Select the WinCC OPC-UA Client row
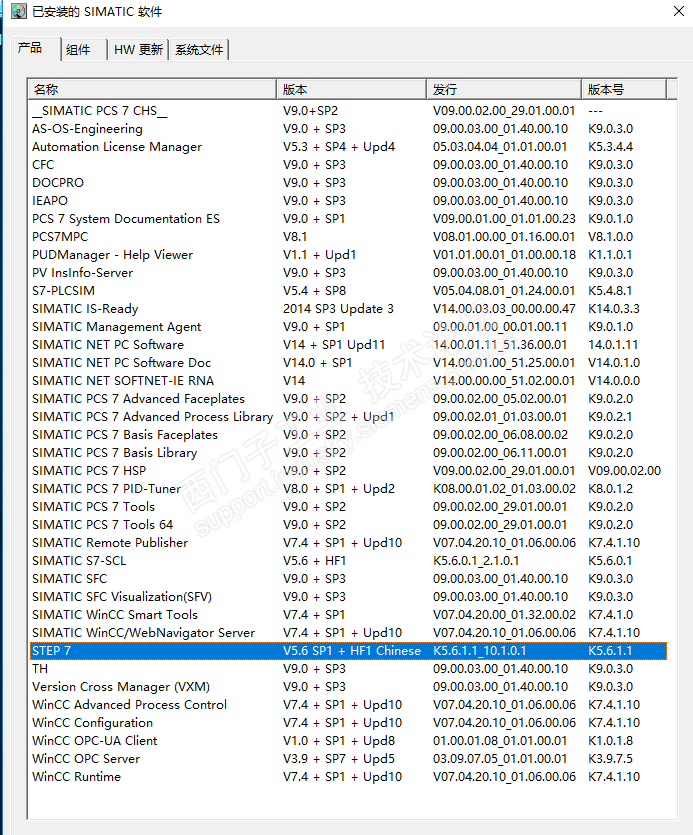 point(348,741)
